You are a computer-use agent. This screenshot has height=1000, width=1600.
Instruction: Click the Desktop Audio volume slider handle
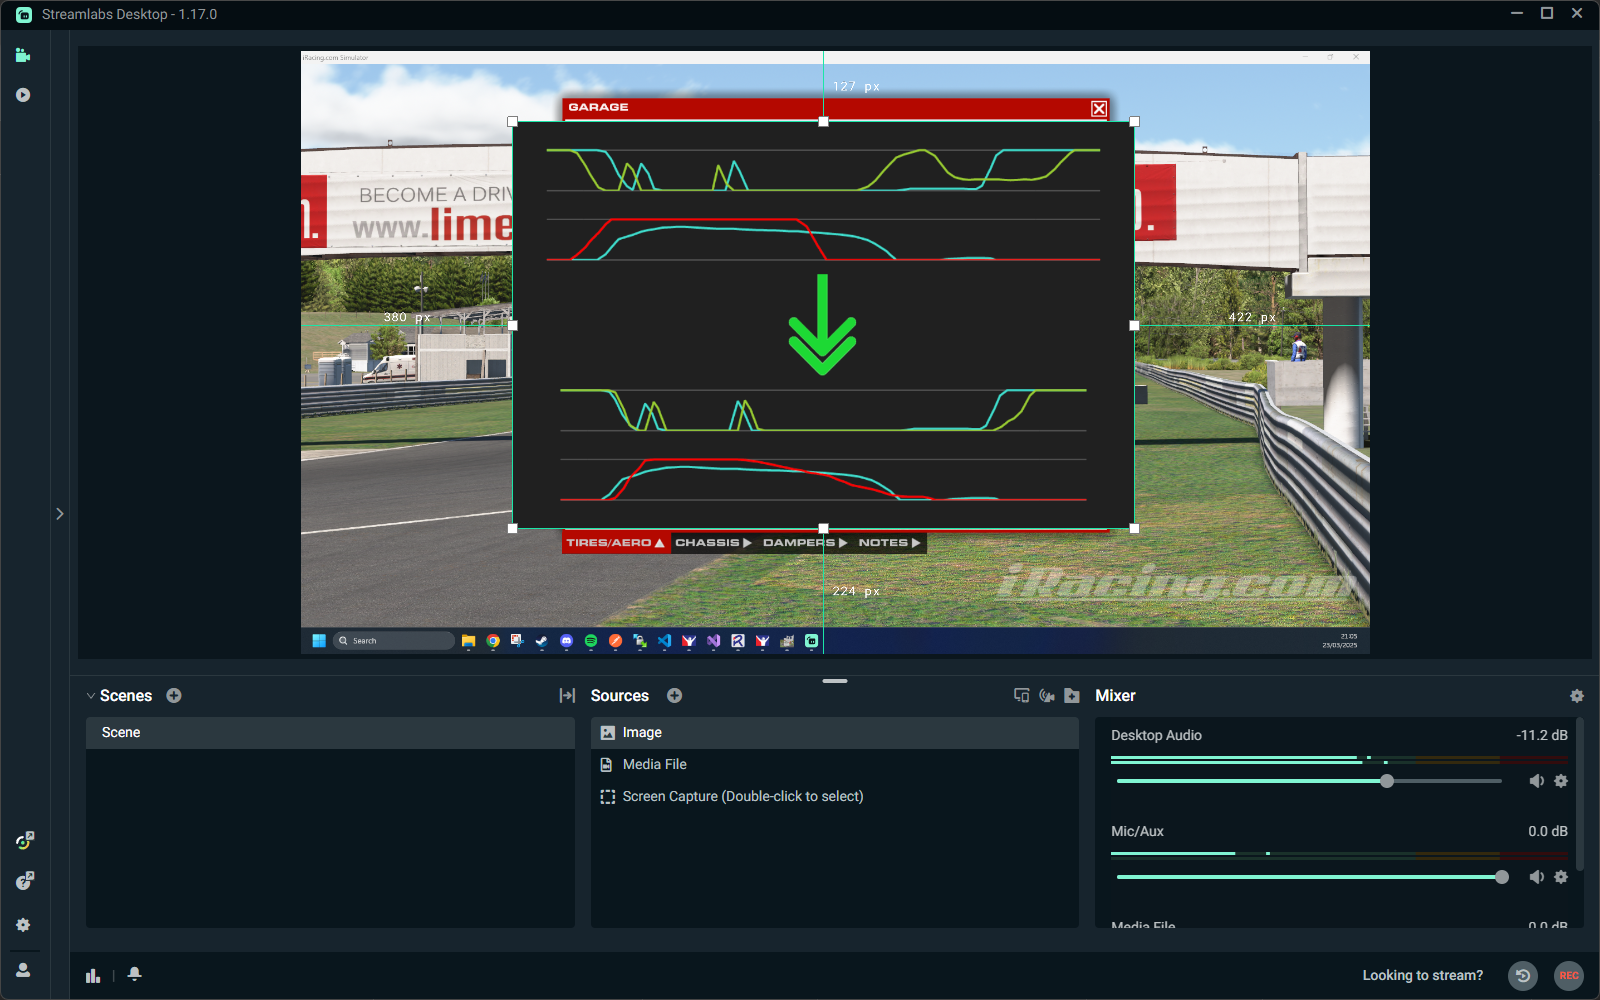[x=1387, y=781]
